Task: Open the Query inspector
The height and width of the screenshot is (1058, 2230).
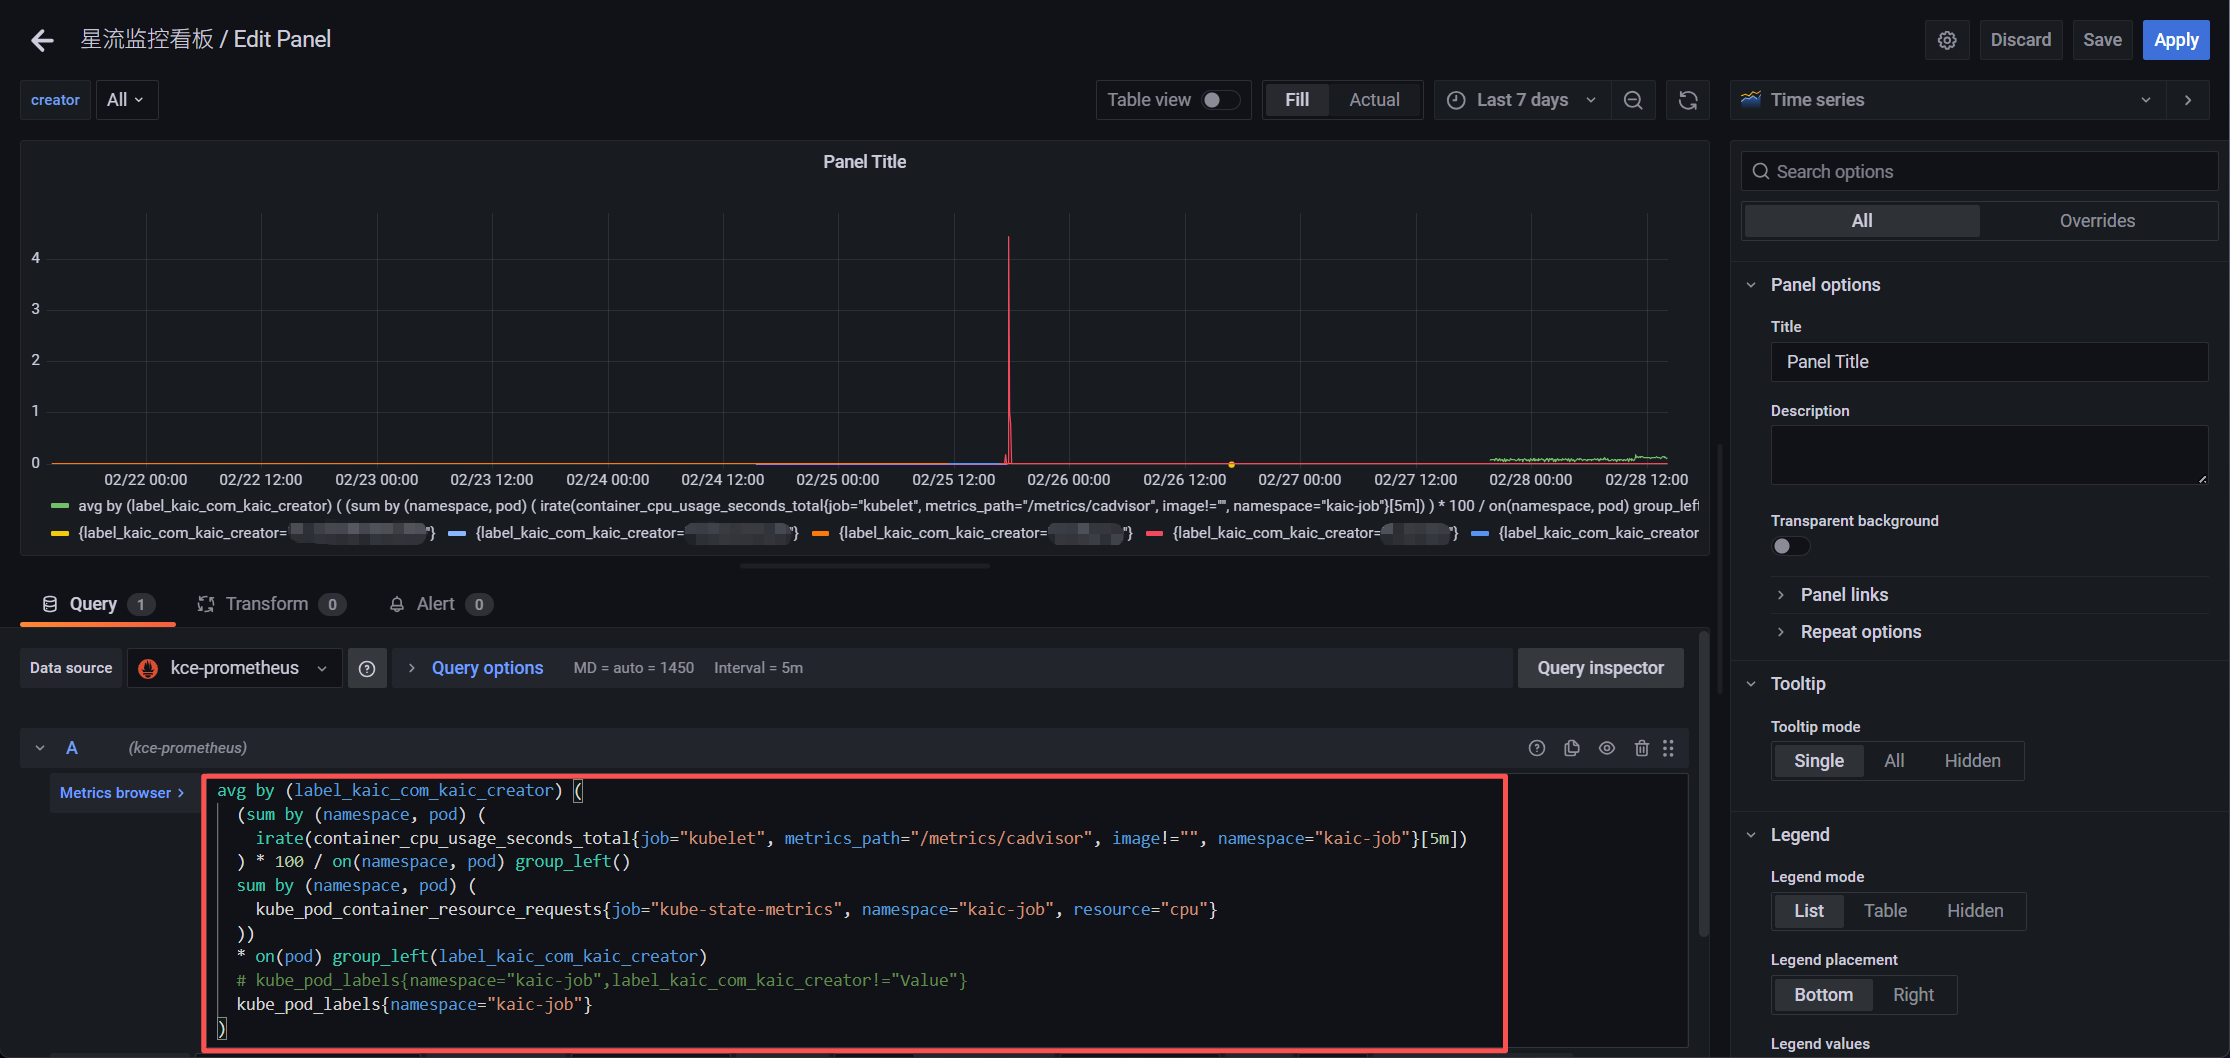Action: [1600, 668]
